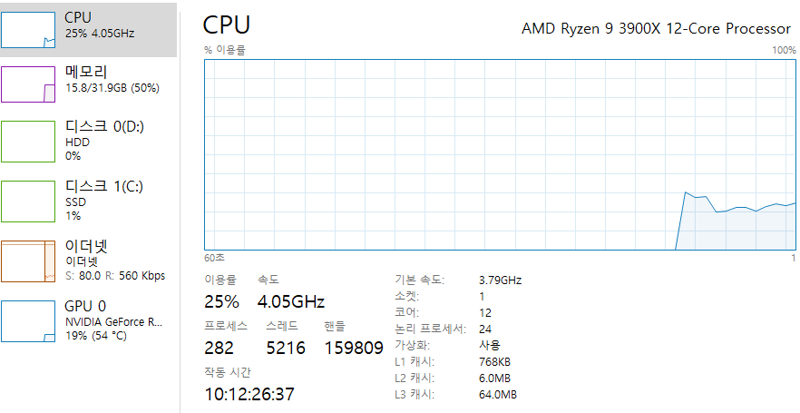
Task: Select the CPU mini graph thumbnail
Action: [x=28, y=30]
